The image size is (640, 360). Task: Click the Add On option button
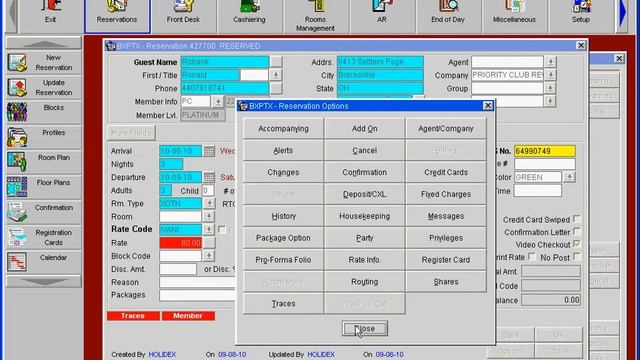click(364, 129)
